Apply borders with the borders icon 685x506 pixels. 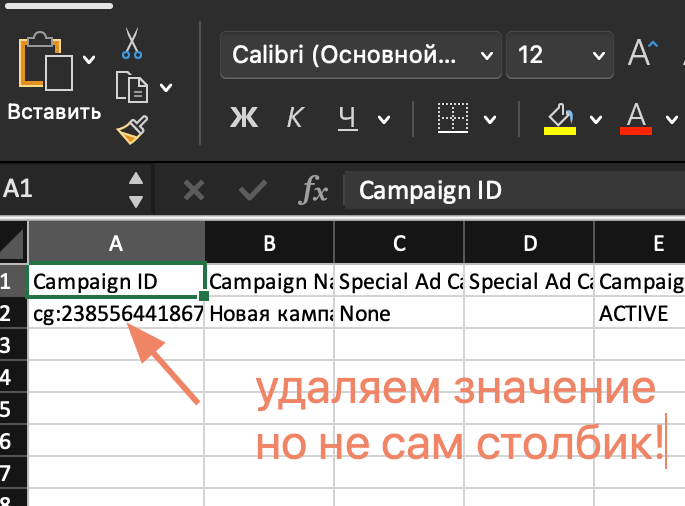tap(453, 118)
